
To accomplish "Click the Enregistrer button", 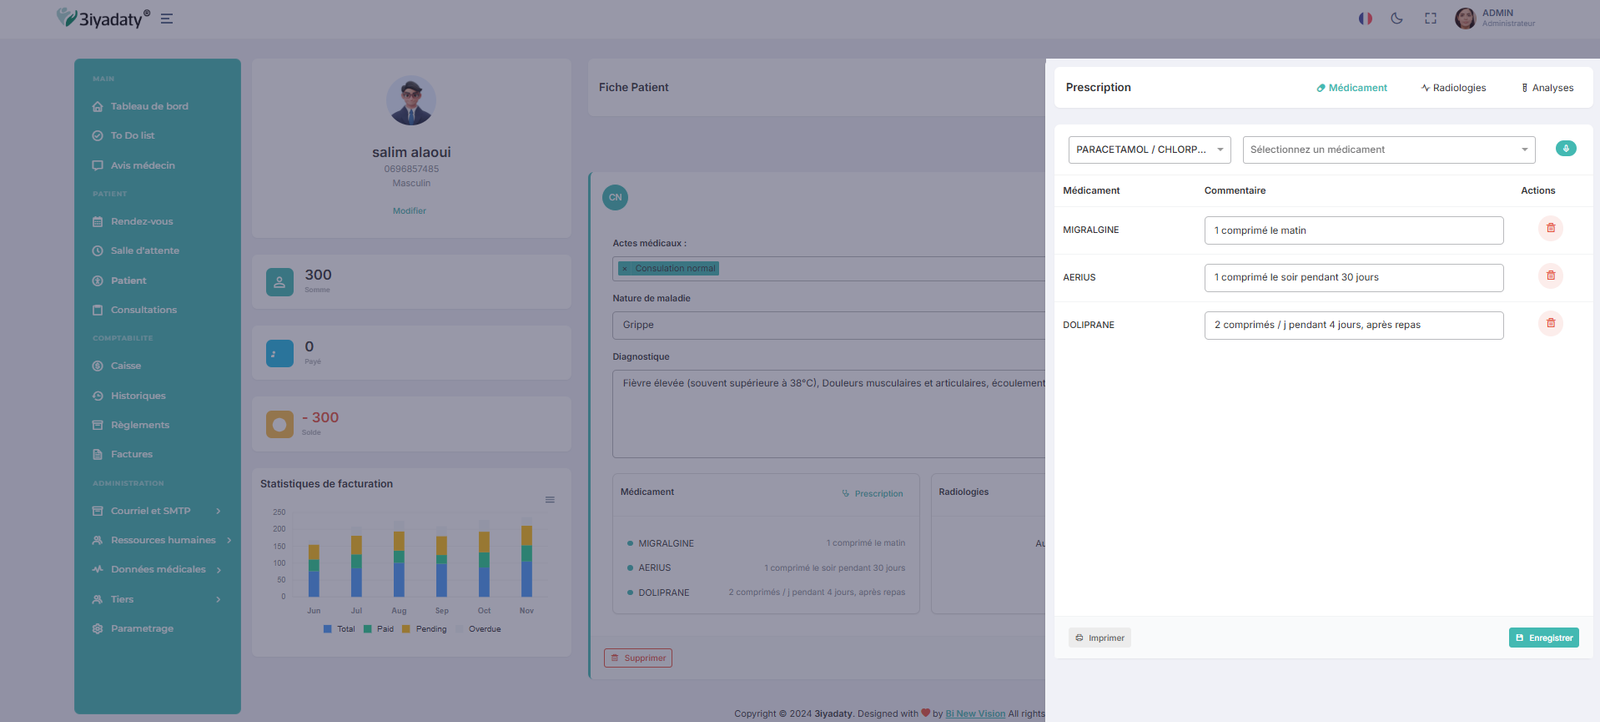I will coord(1543,638).
